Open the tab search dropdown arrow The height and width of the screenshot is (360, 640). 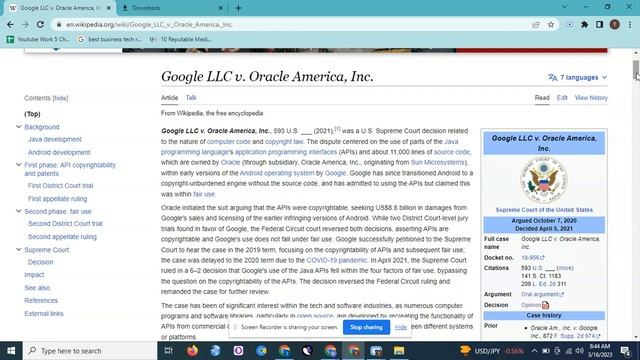[564, 7]
